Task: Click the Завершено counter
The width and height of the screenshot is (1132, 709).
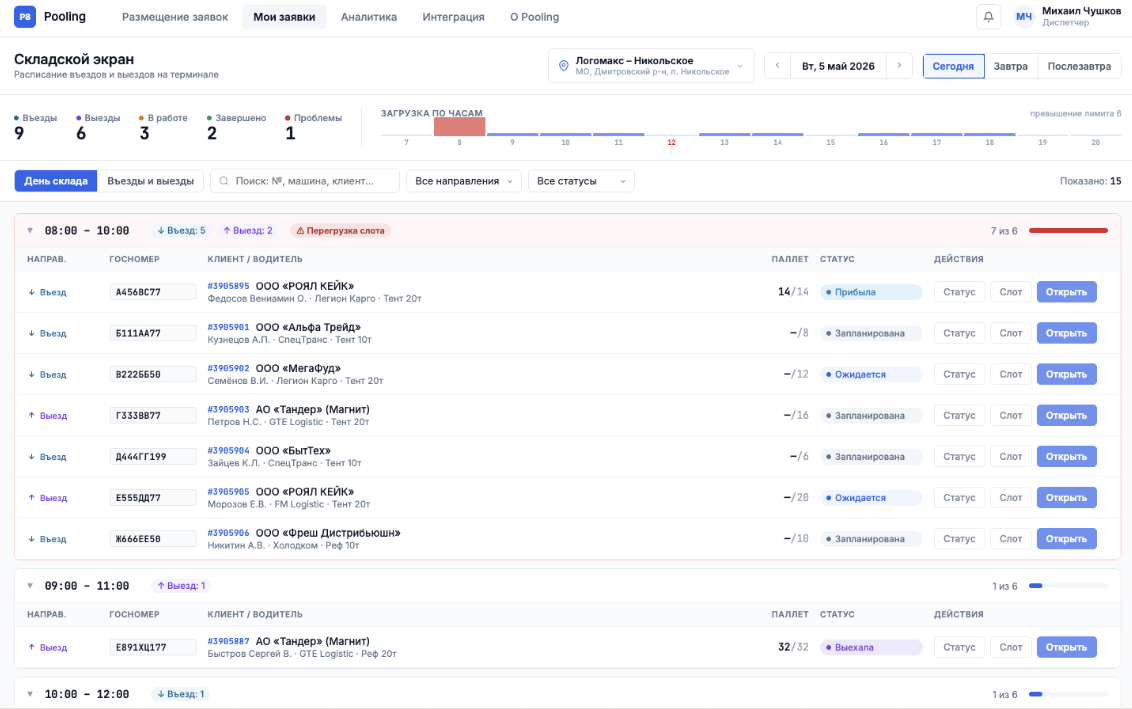Action: coord(236,127)
